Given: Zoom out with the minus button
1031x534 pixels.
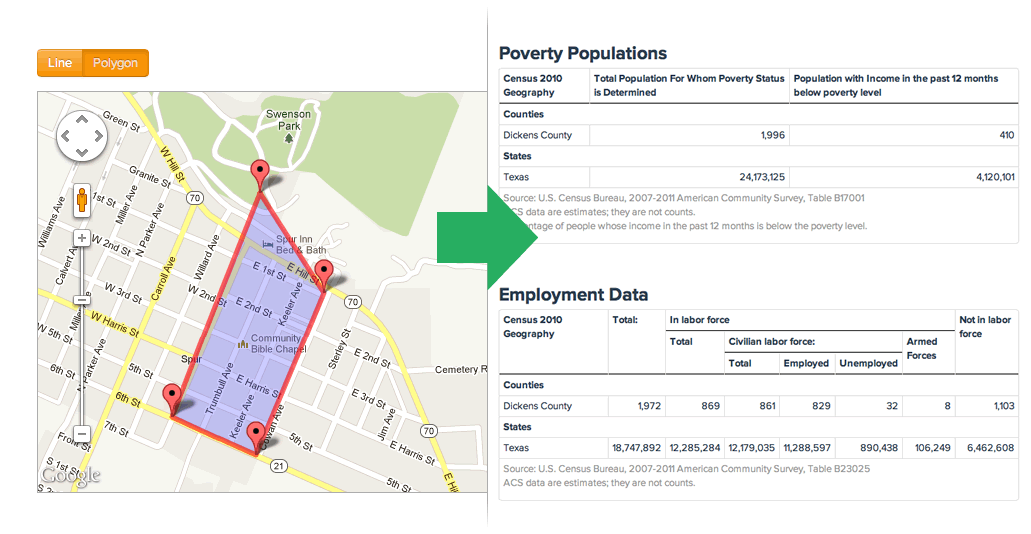Looking at the screenshot, I should pyautogui.click(x=82, y=434).
